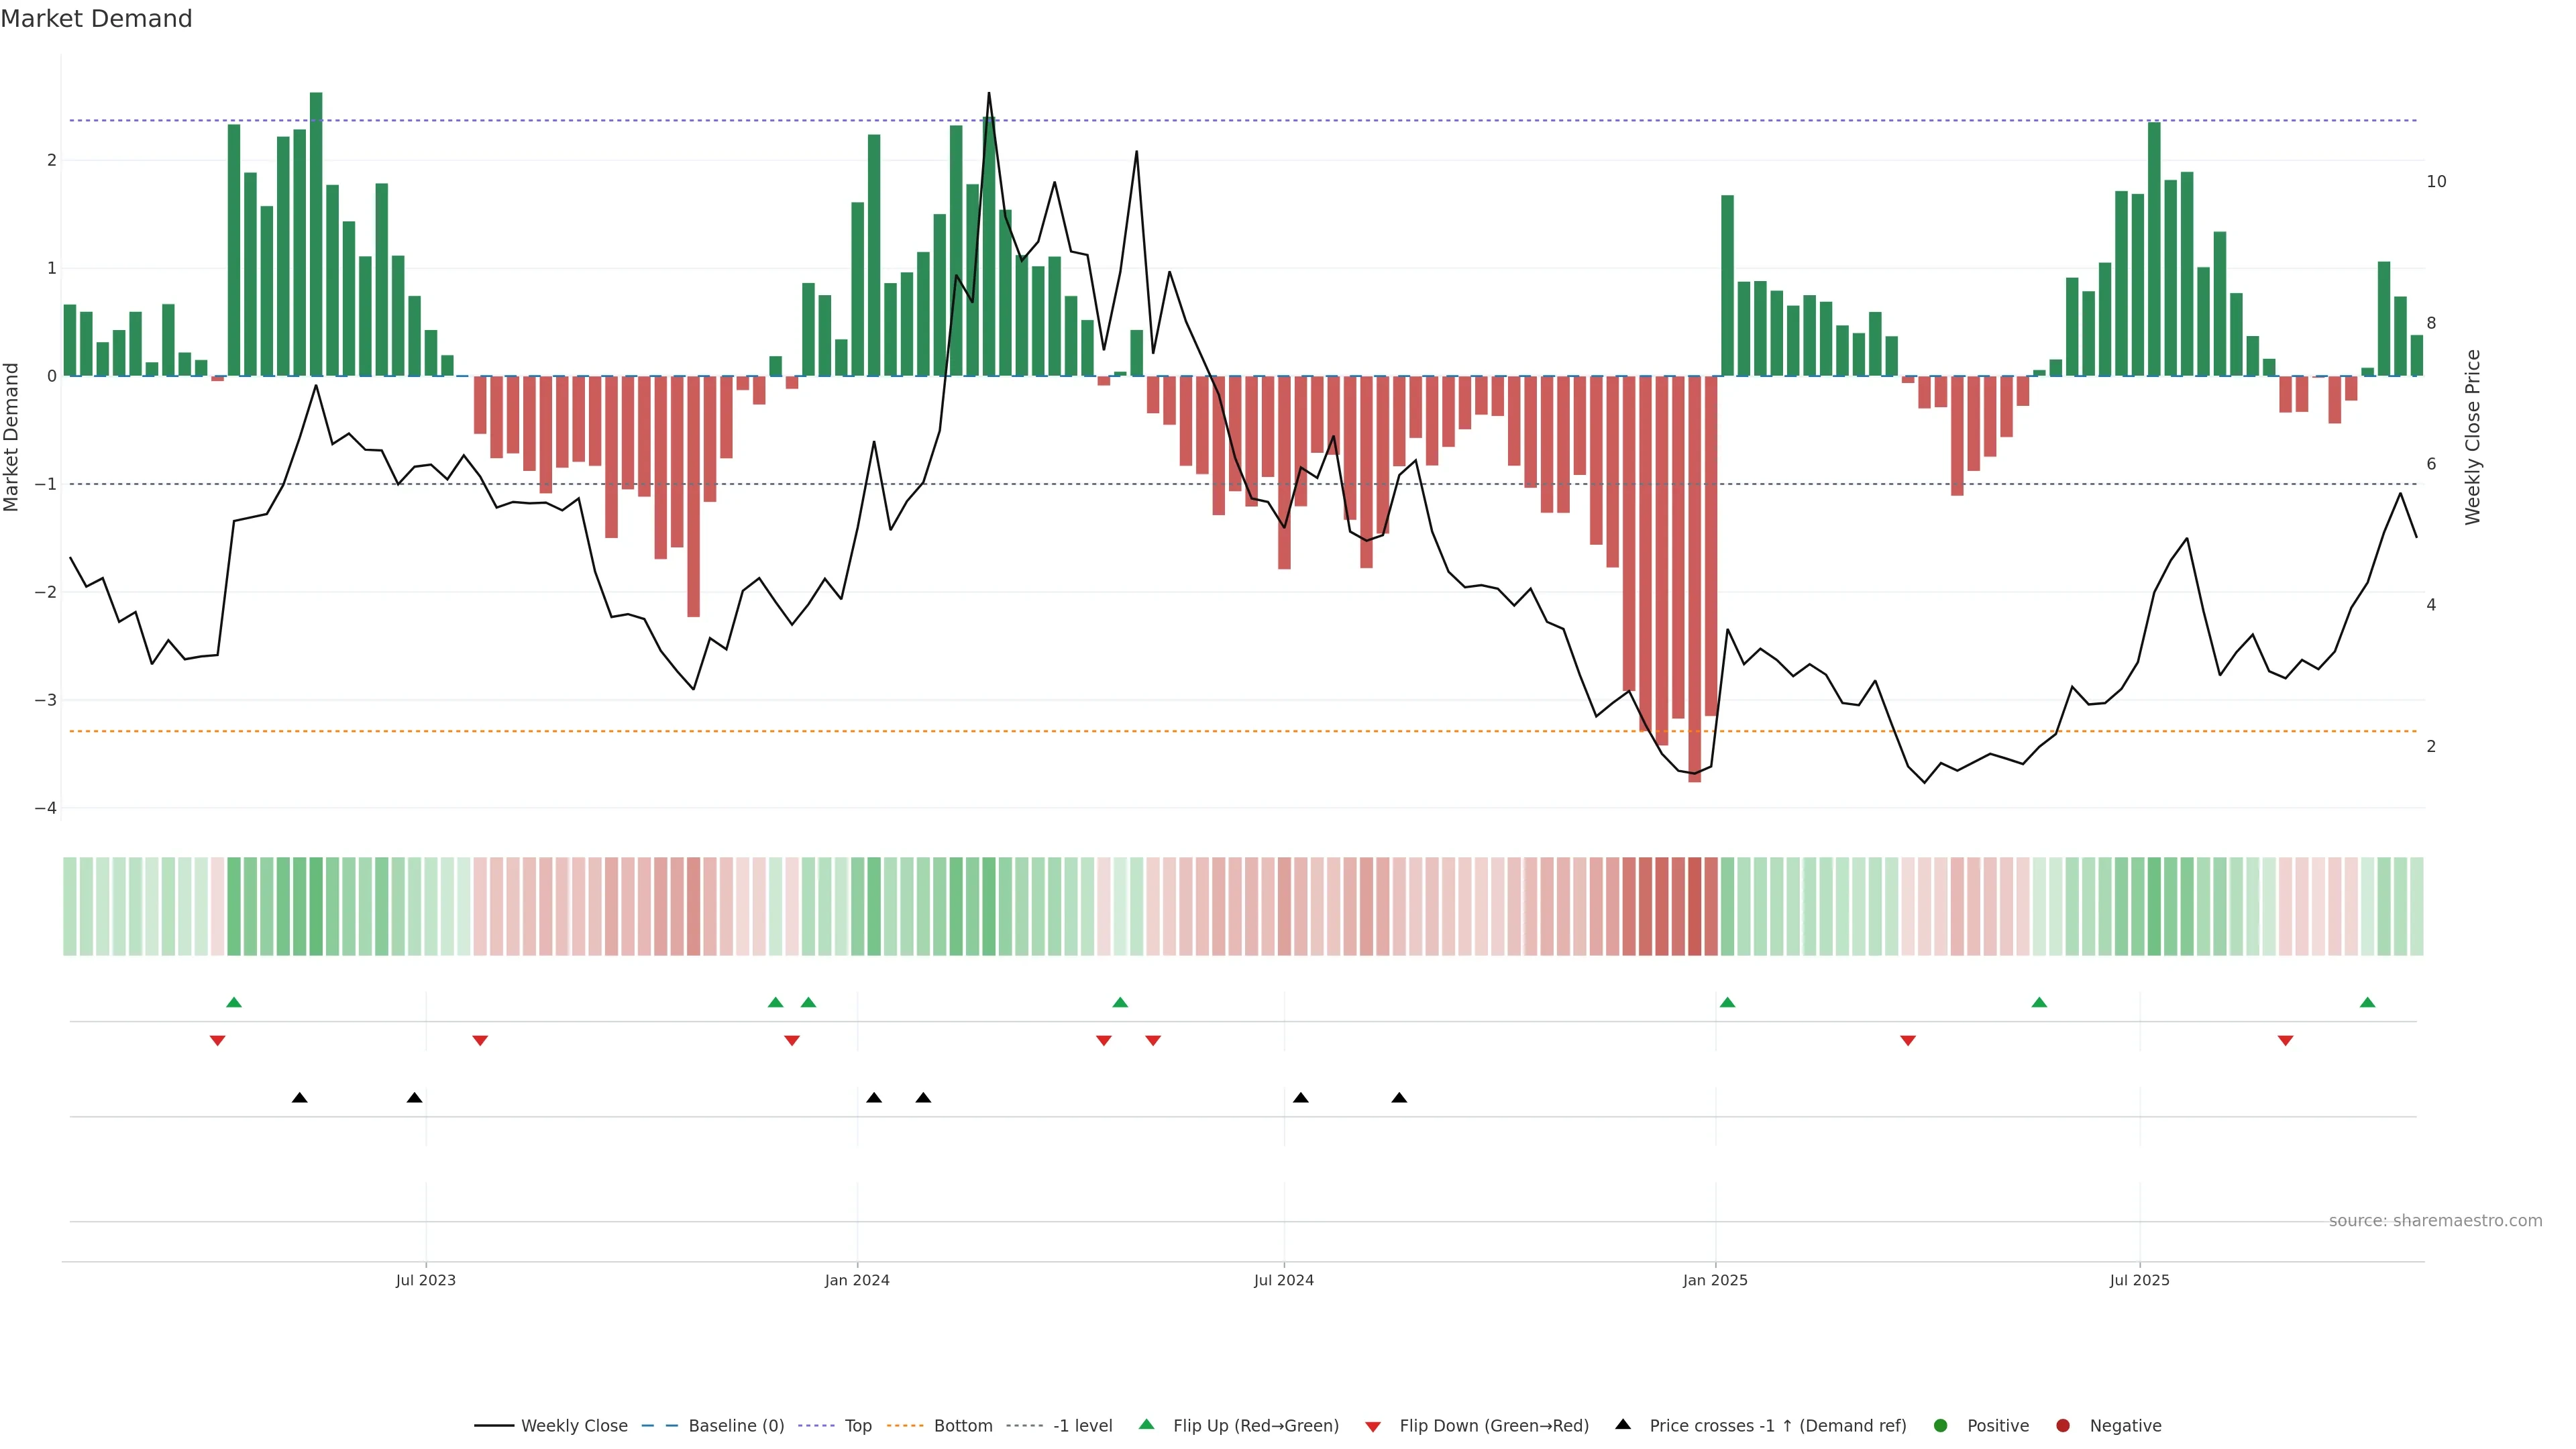Click the -1 level legend item
Viewport: 2576px width, 1449px height.
click(x=1082, y=1426)
